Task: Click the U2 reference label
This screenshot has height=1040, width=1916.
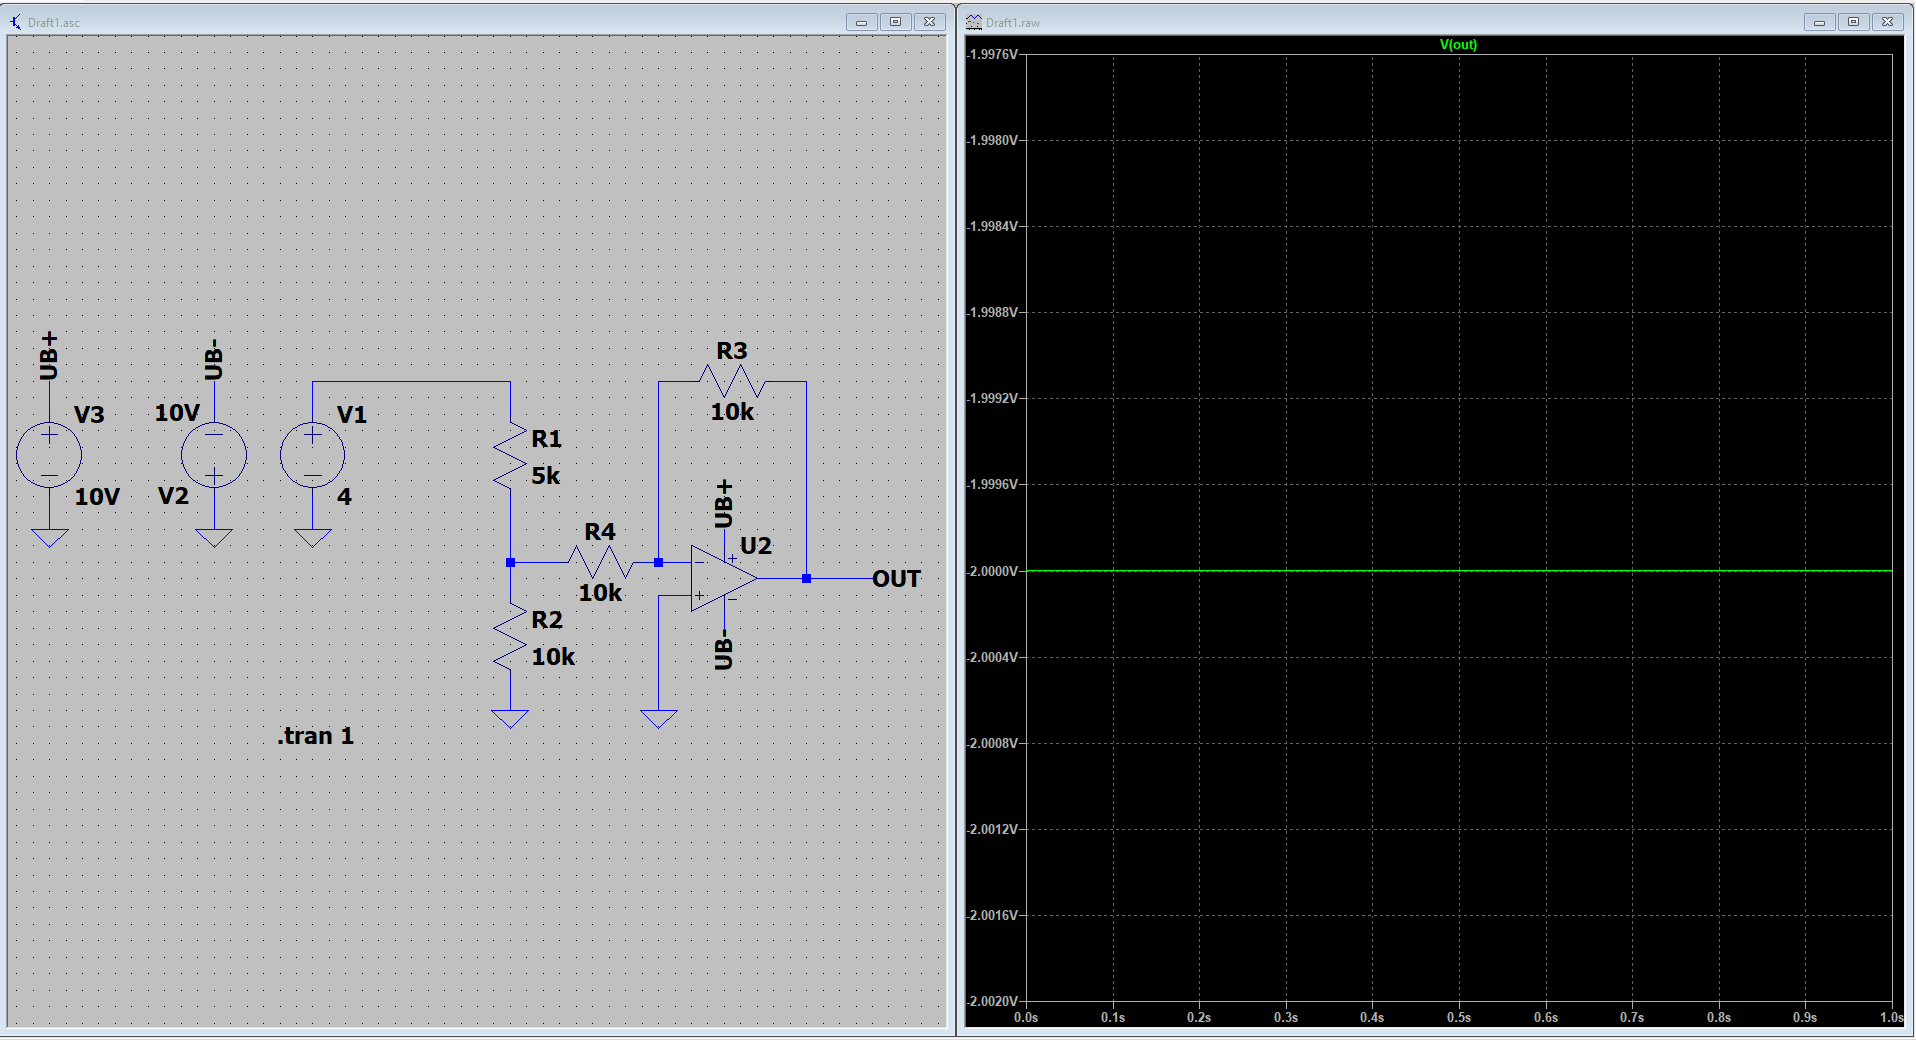Action: tap(756, 546)
